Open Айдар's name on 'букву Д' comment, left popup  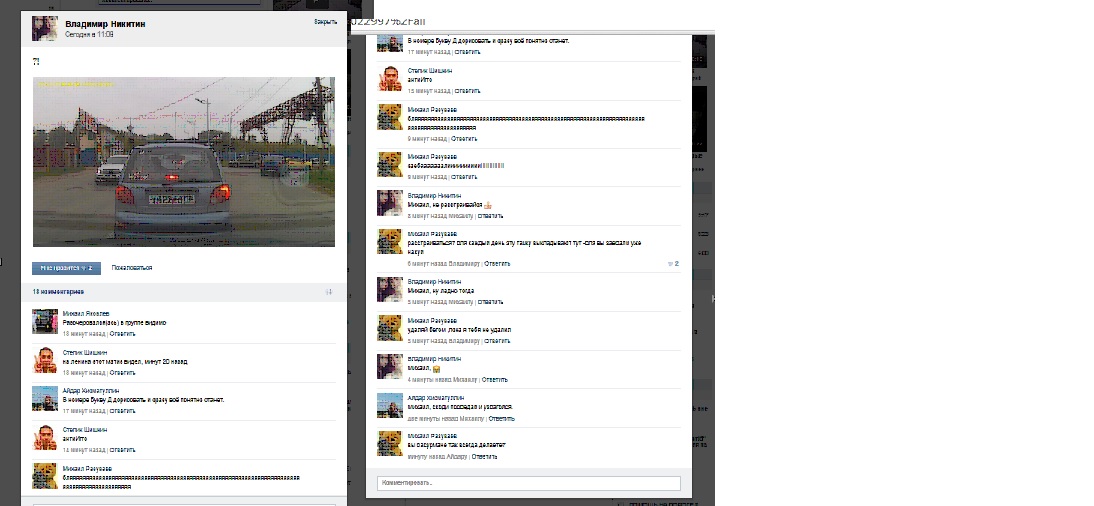(91, 391)
